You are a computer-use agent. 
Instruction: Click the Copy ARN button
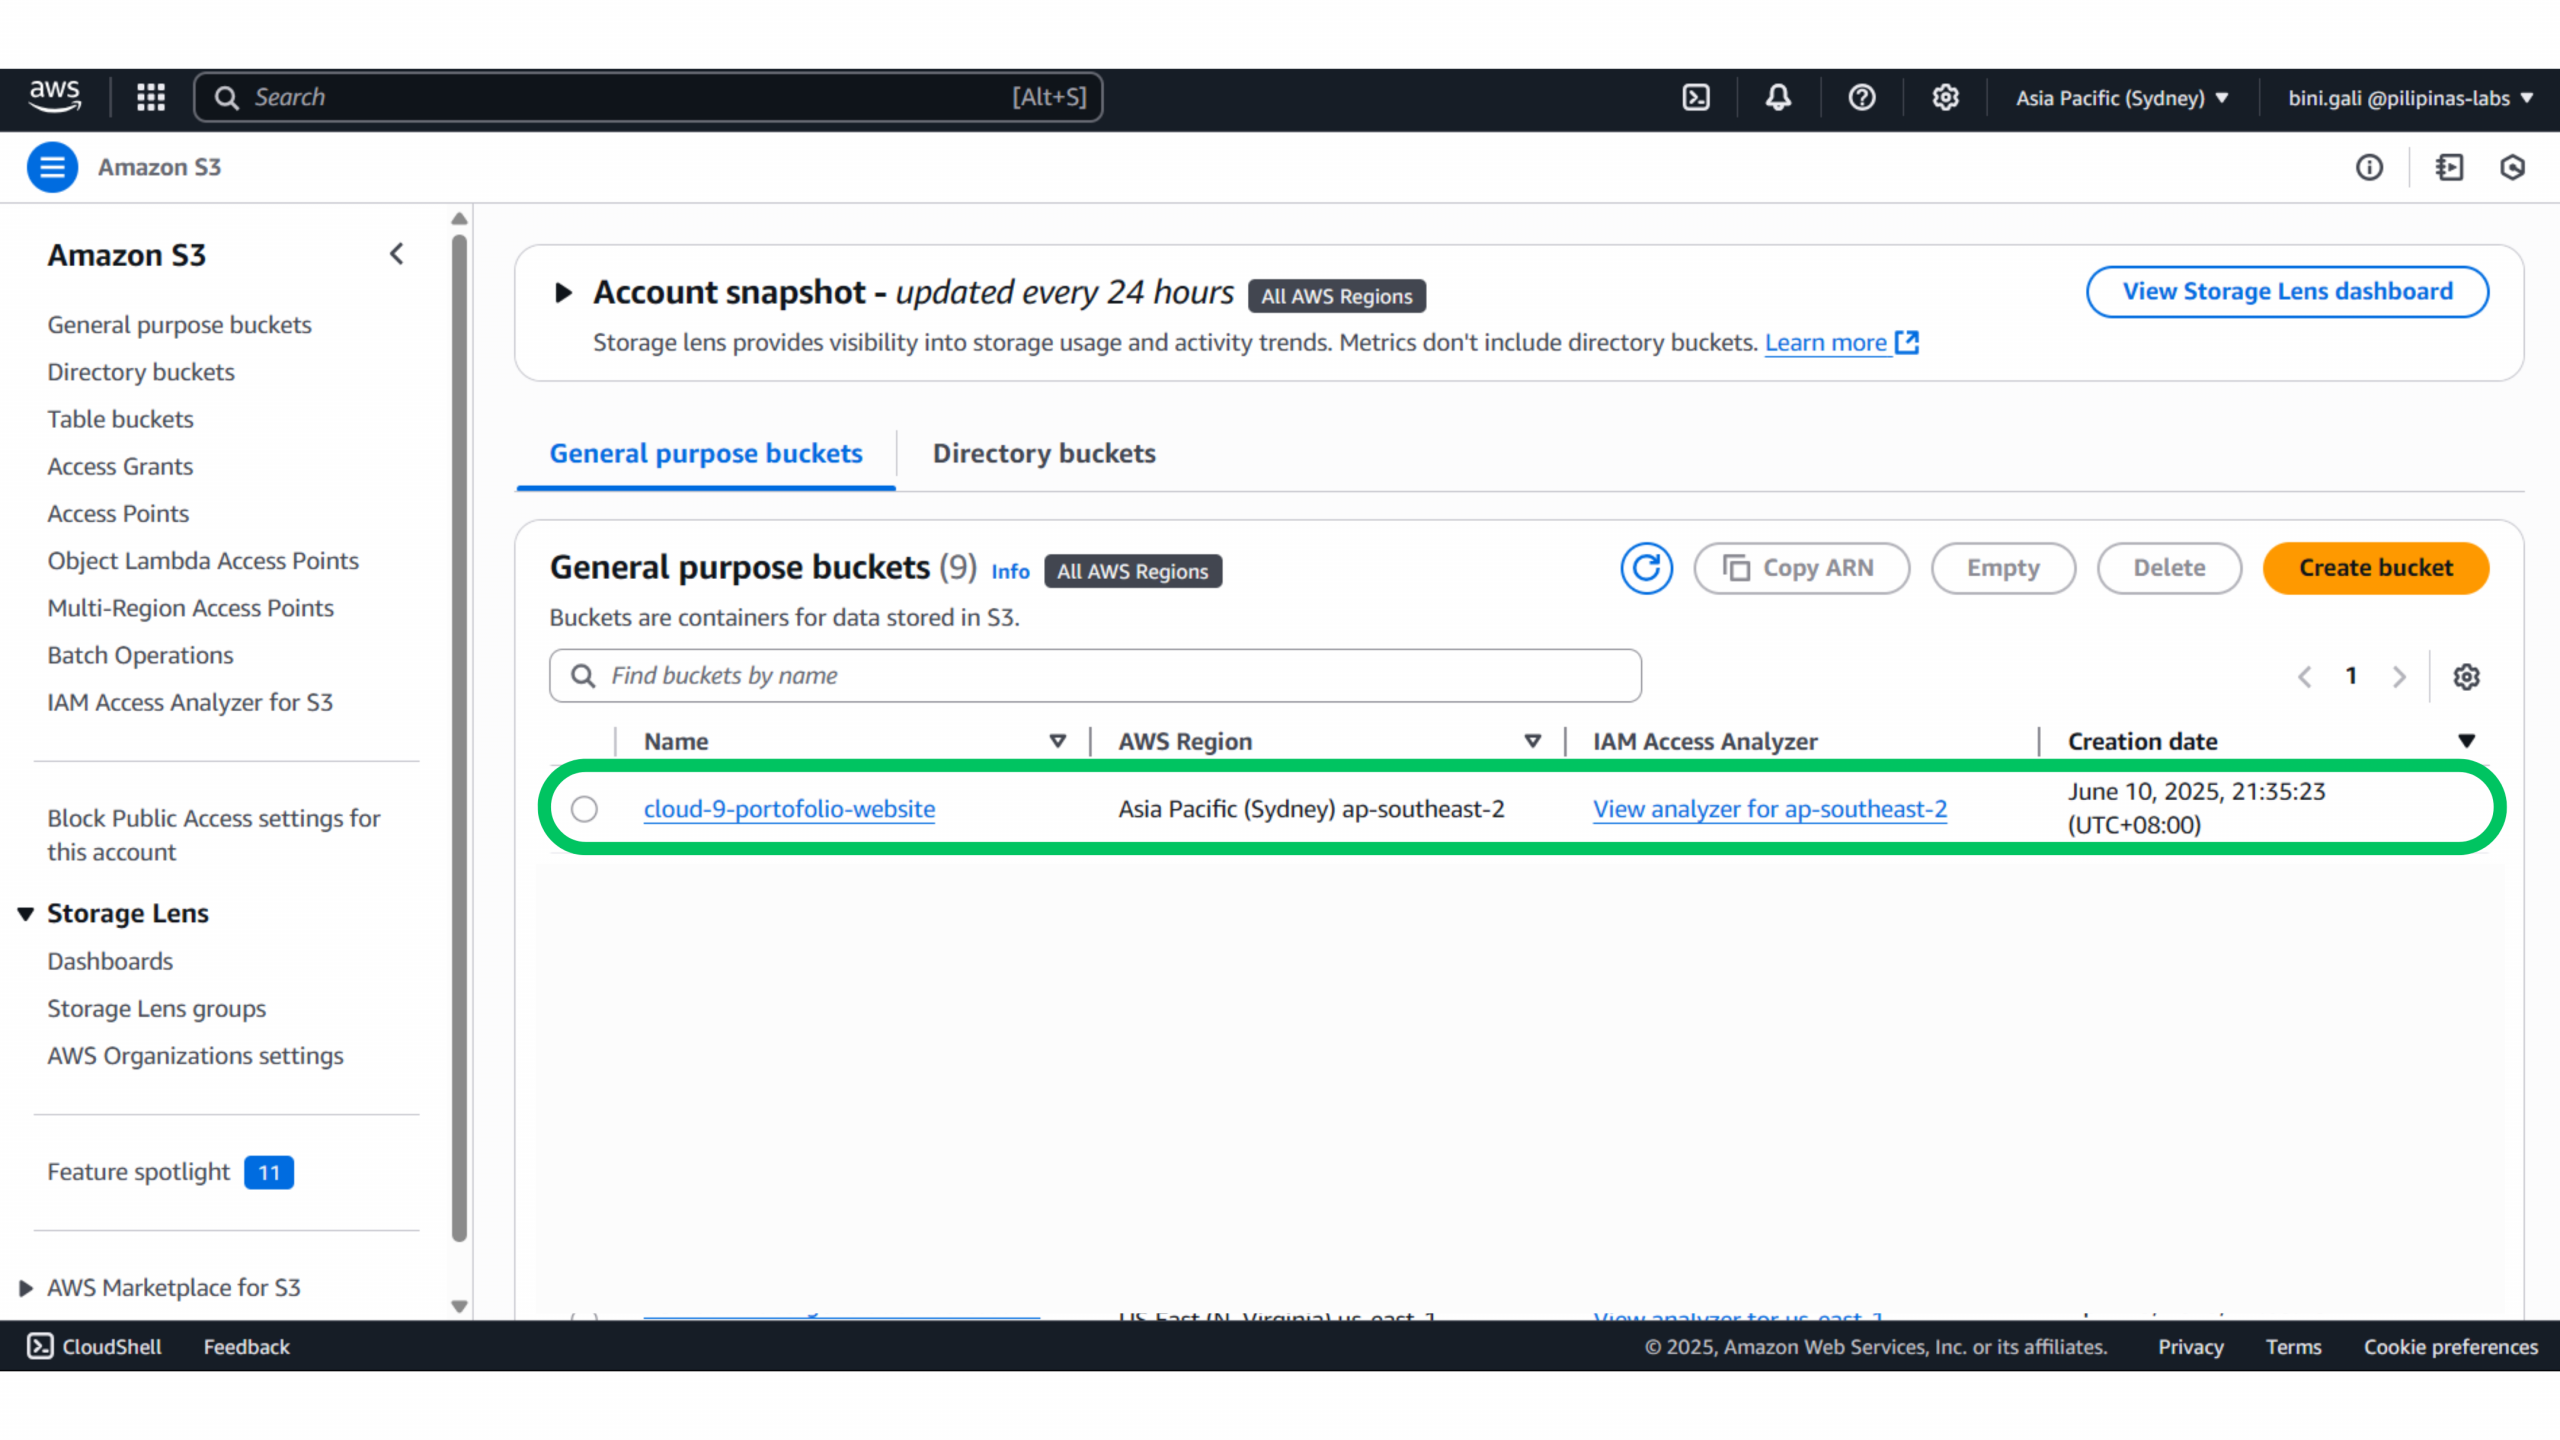point(1800,568)
